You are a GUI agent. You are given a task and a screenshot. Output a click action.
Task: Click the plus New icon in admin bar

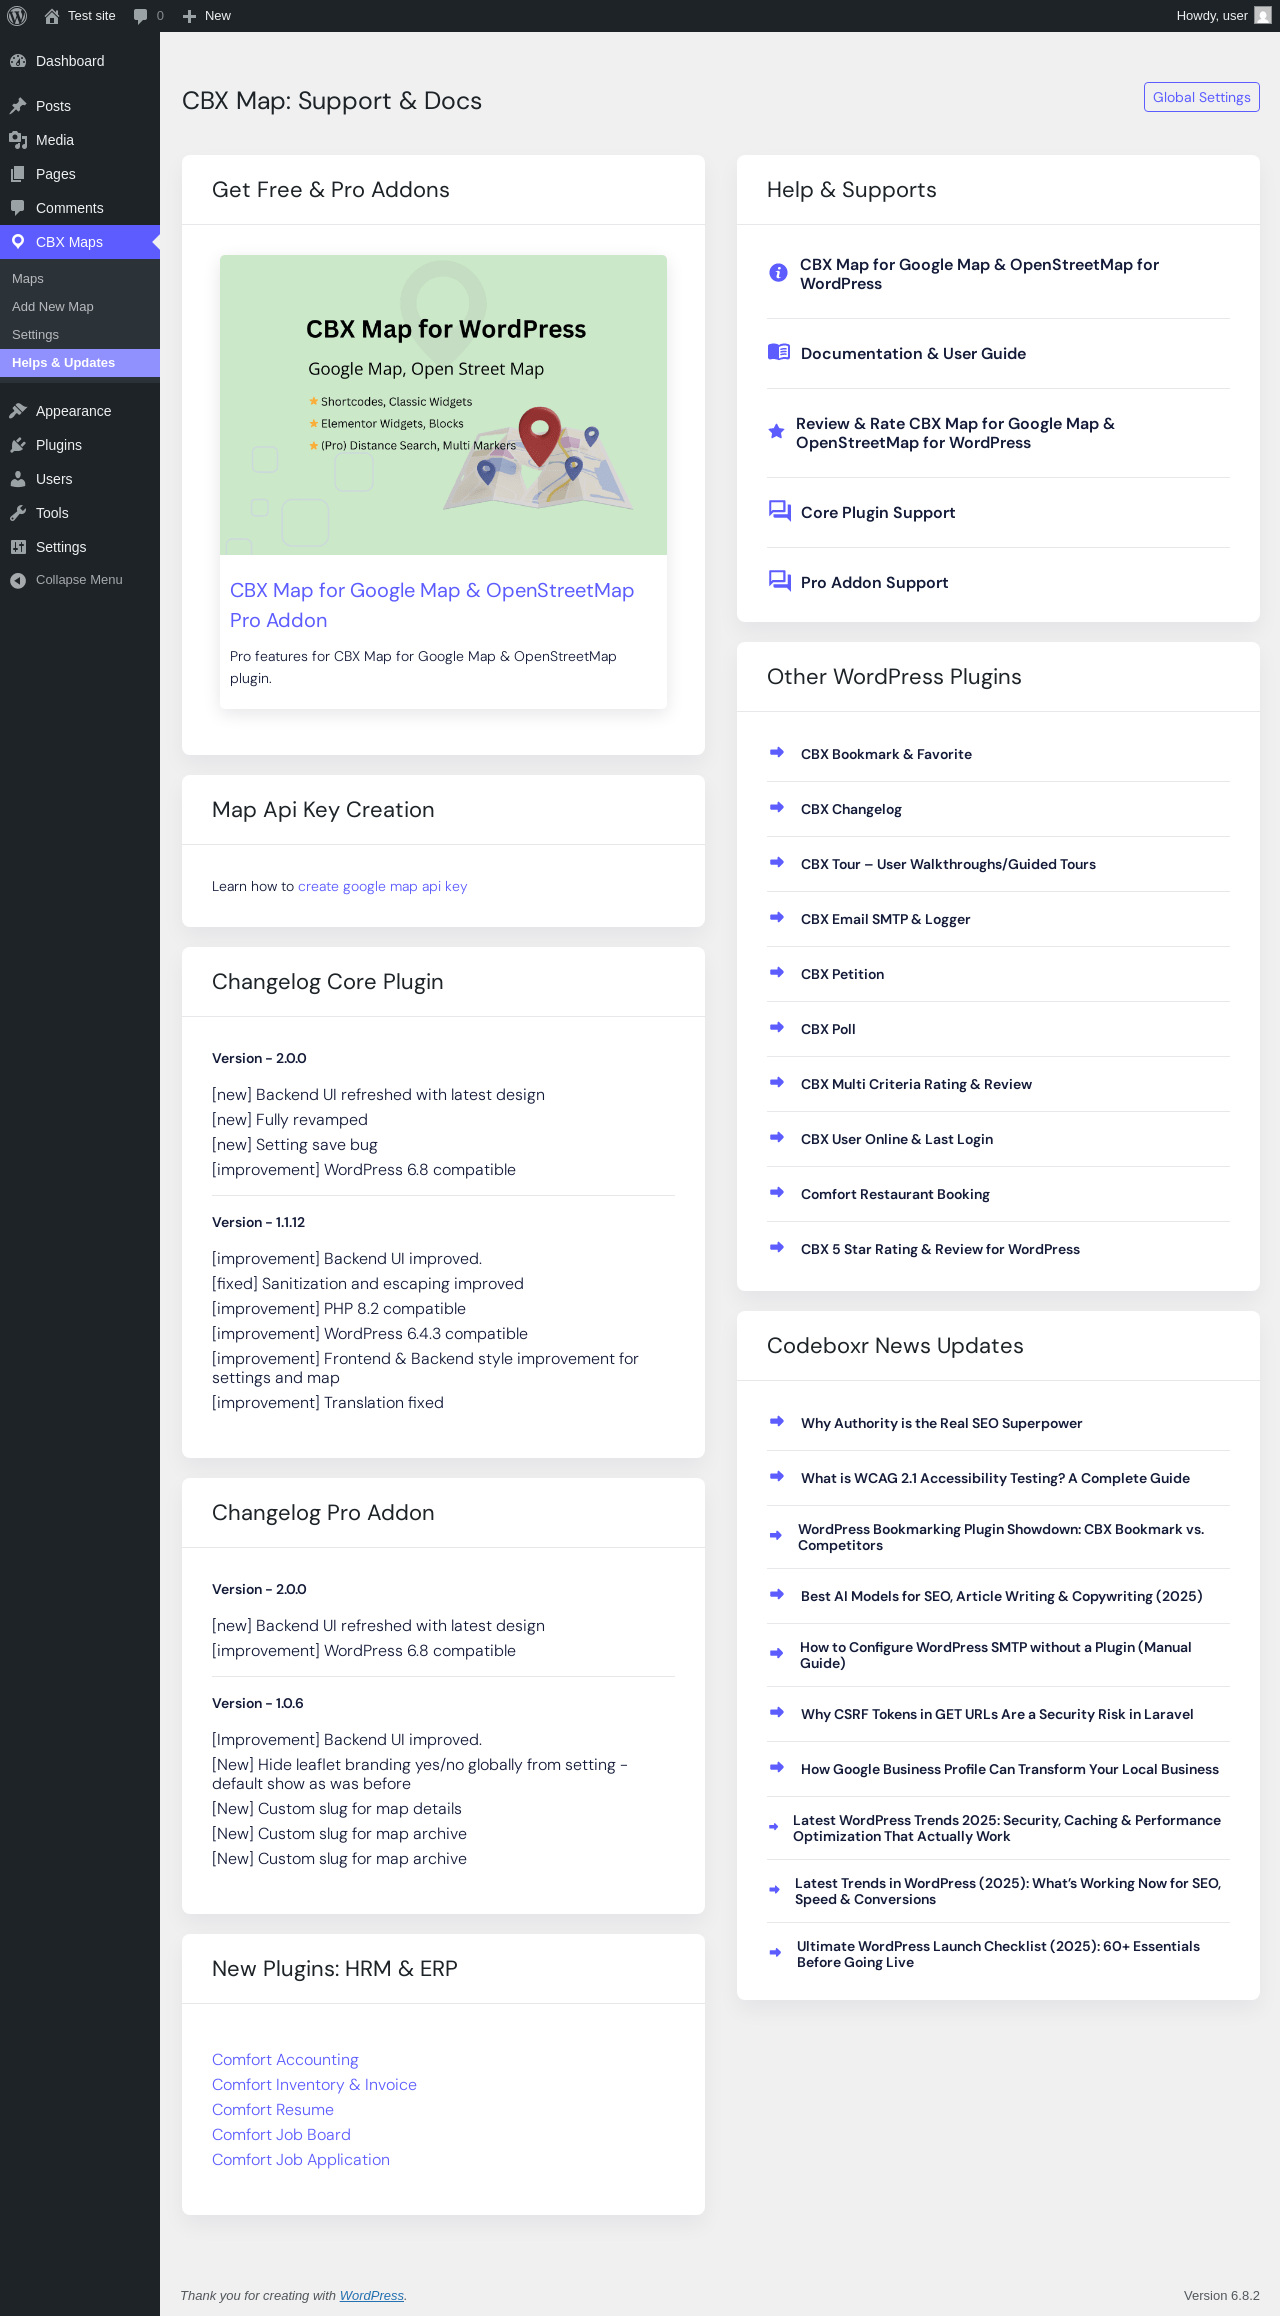pos(189,16)
